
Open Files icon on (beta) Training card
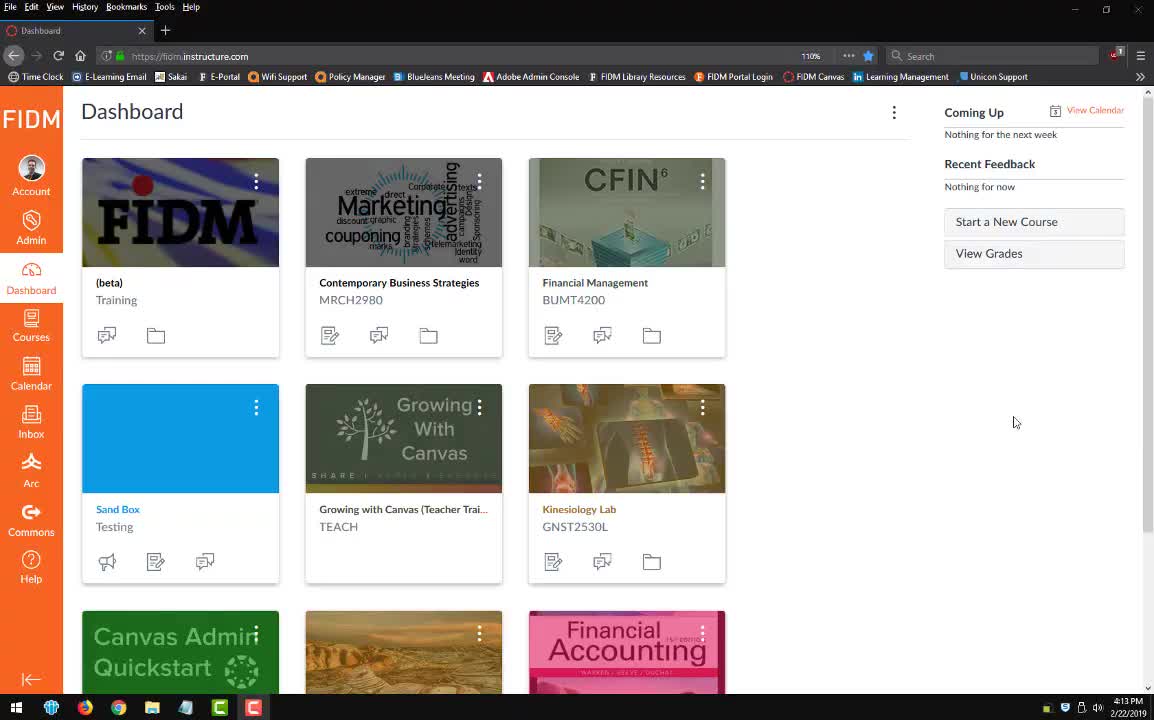click(156, 336)
